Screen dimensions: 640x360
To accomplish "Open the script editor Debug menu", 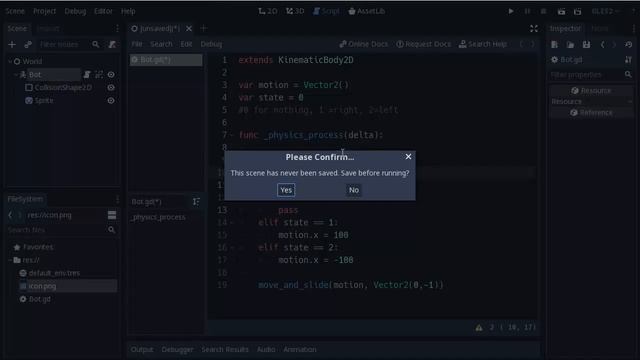I will pyautogui.click(x=211, y=44).
